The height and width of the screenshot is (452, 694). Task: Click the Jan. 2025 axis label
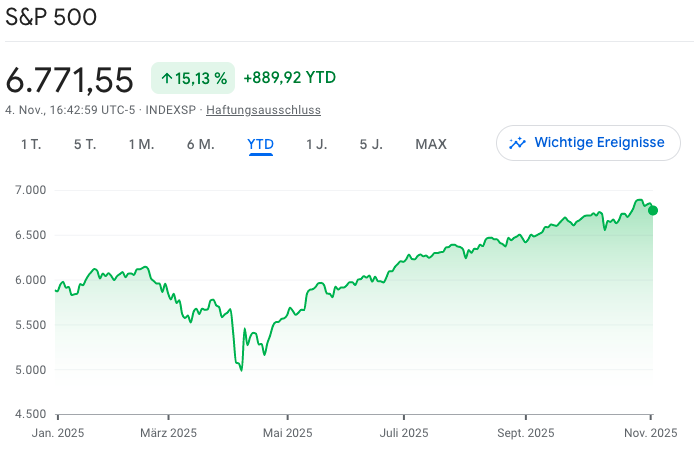coord(58,433)
